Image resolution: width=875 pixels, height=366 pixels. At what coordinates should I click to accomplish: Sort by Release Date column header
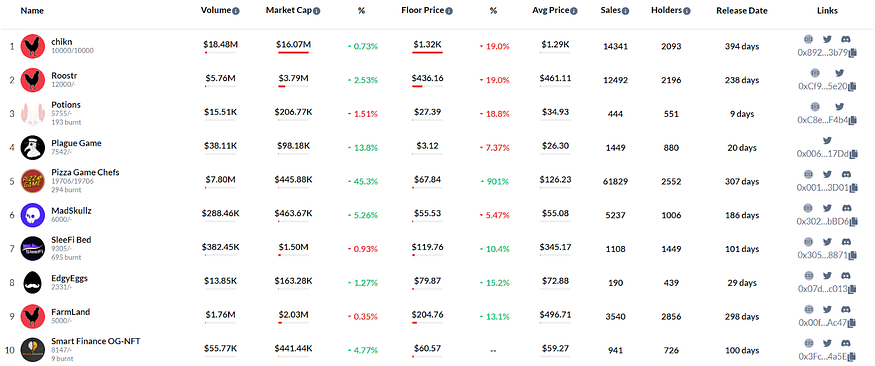coord(742,11)
